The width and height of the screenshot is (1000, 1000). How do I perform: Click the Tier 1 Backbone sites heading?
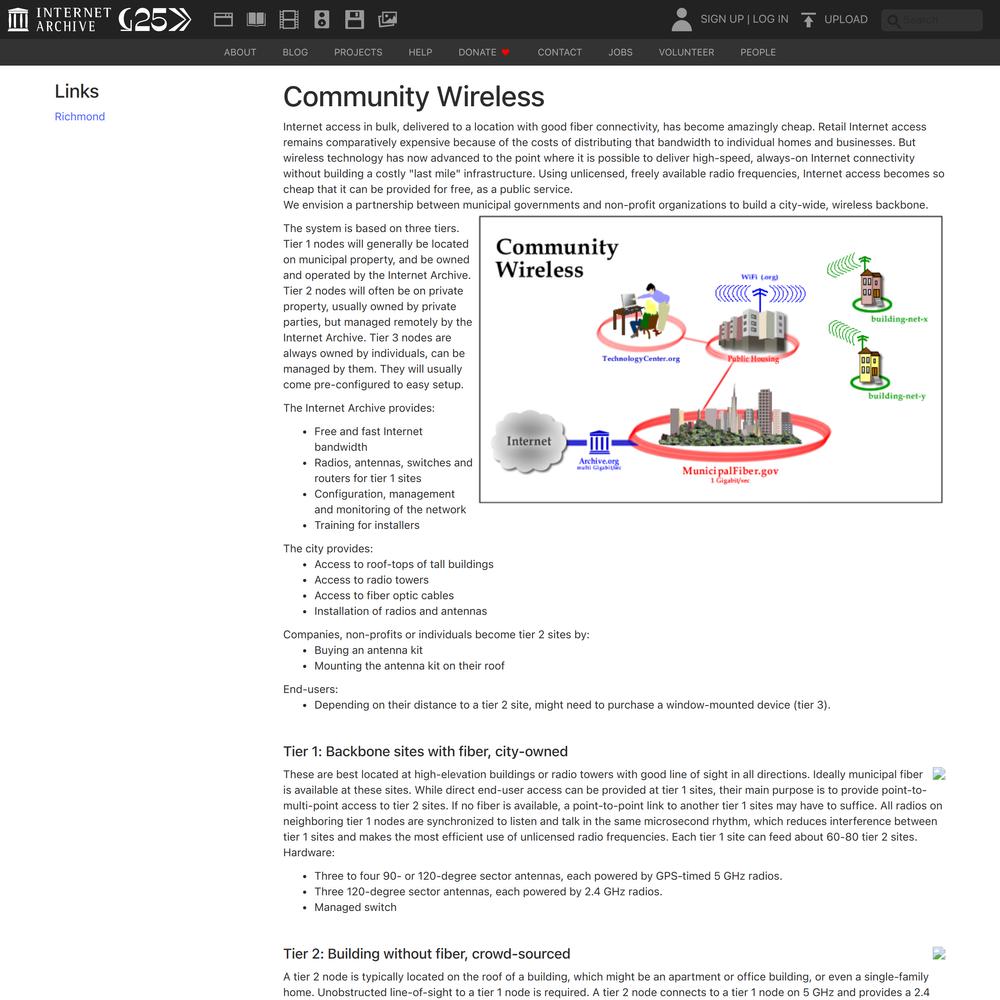[x=425, y=751]
